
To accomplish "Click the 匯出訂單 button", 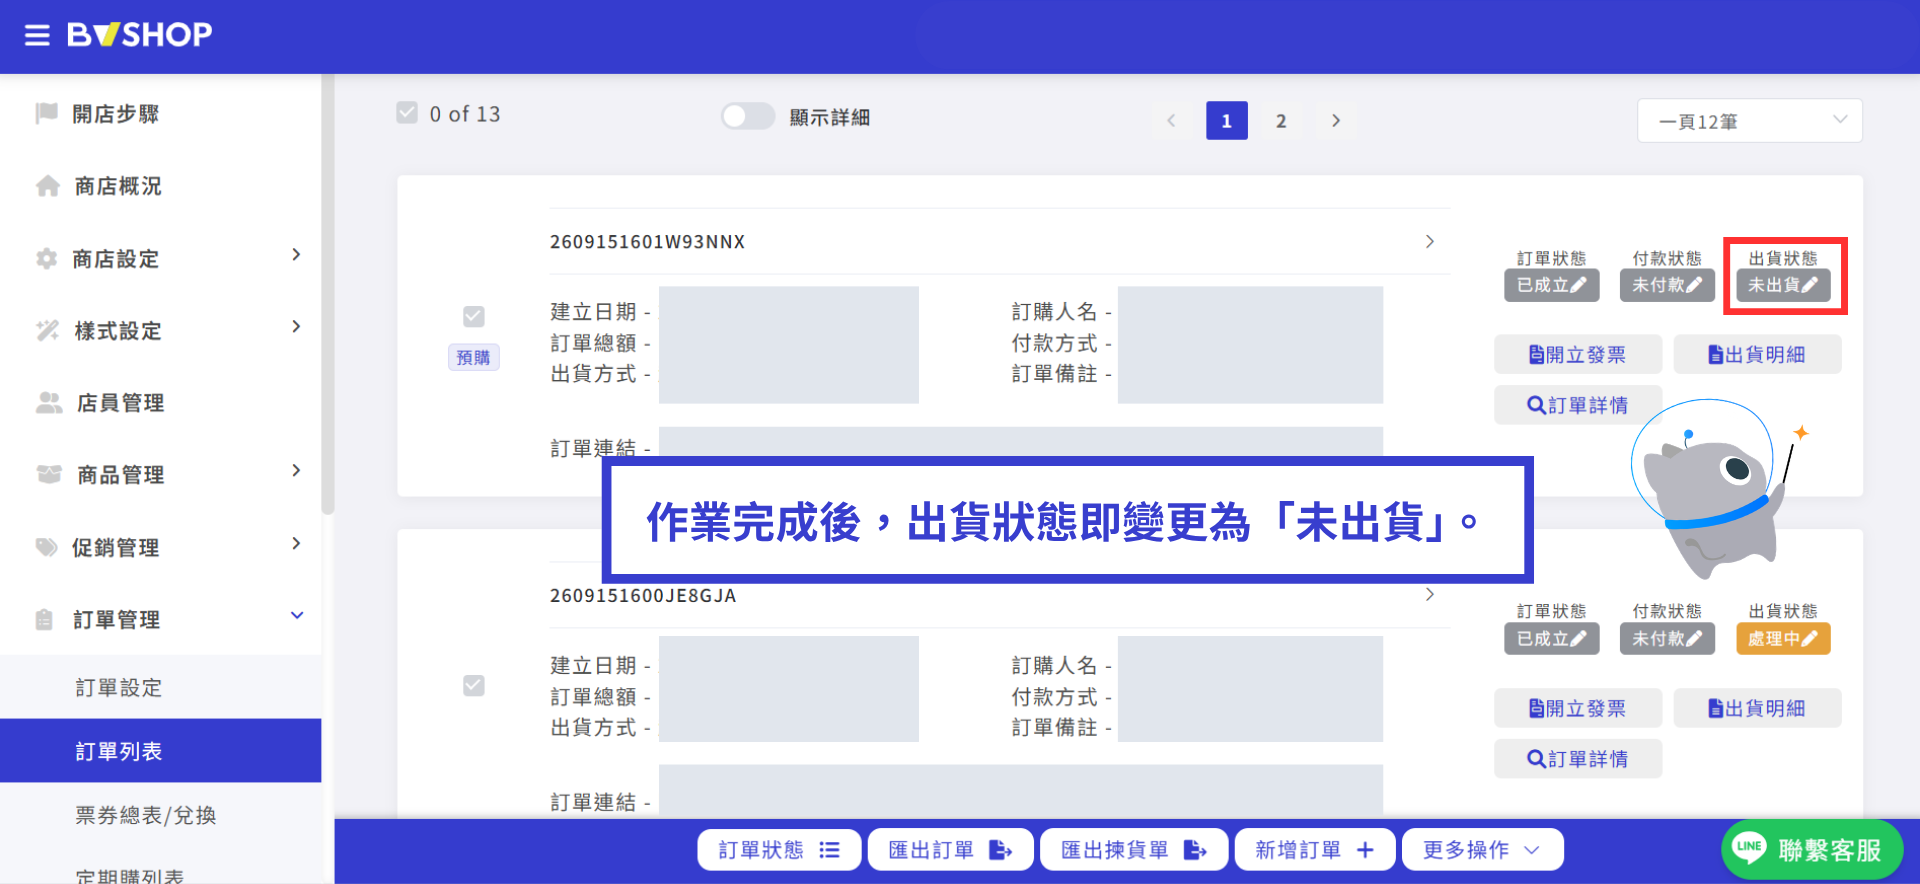I will [950, 850].
